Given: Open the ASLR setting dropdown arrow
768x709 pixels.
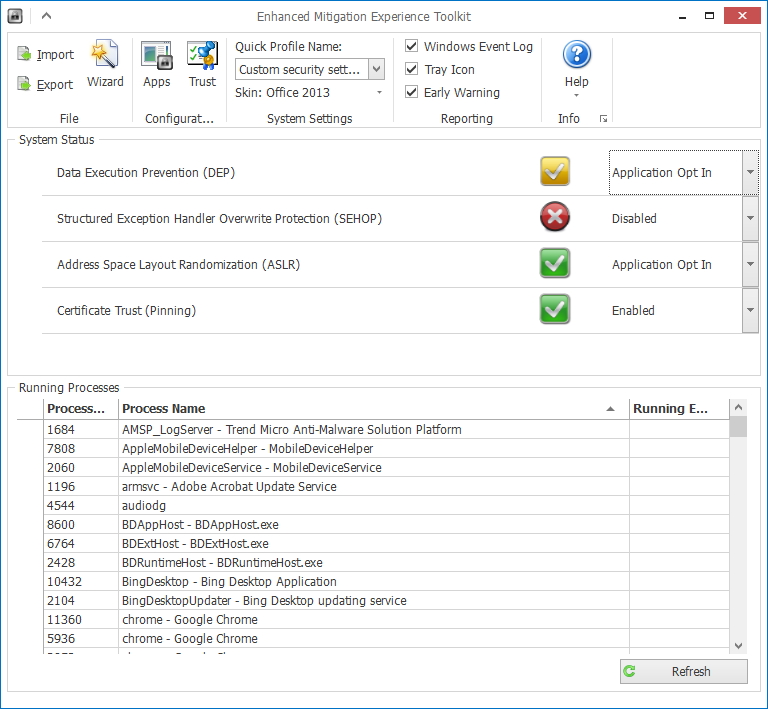Looking at the screenshot, I should click(x=750, y=264).
